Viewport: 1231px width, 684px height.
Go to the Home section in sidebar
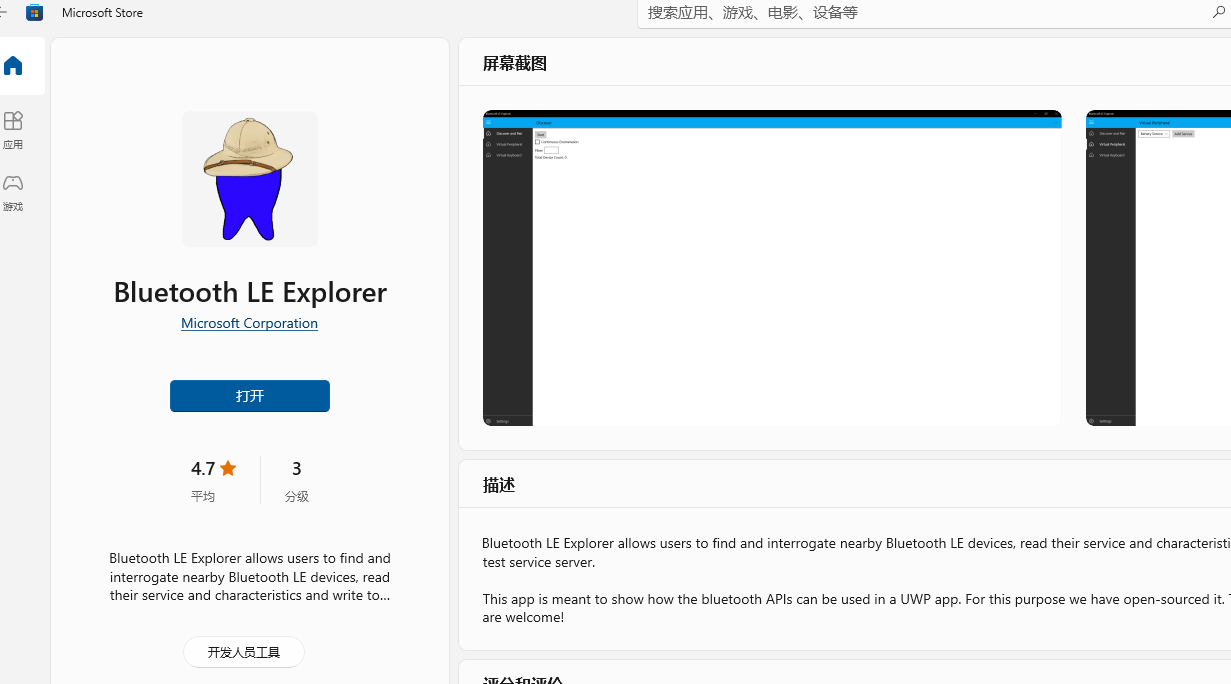13,66
